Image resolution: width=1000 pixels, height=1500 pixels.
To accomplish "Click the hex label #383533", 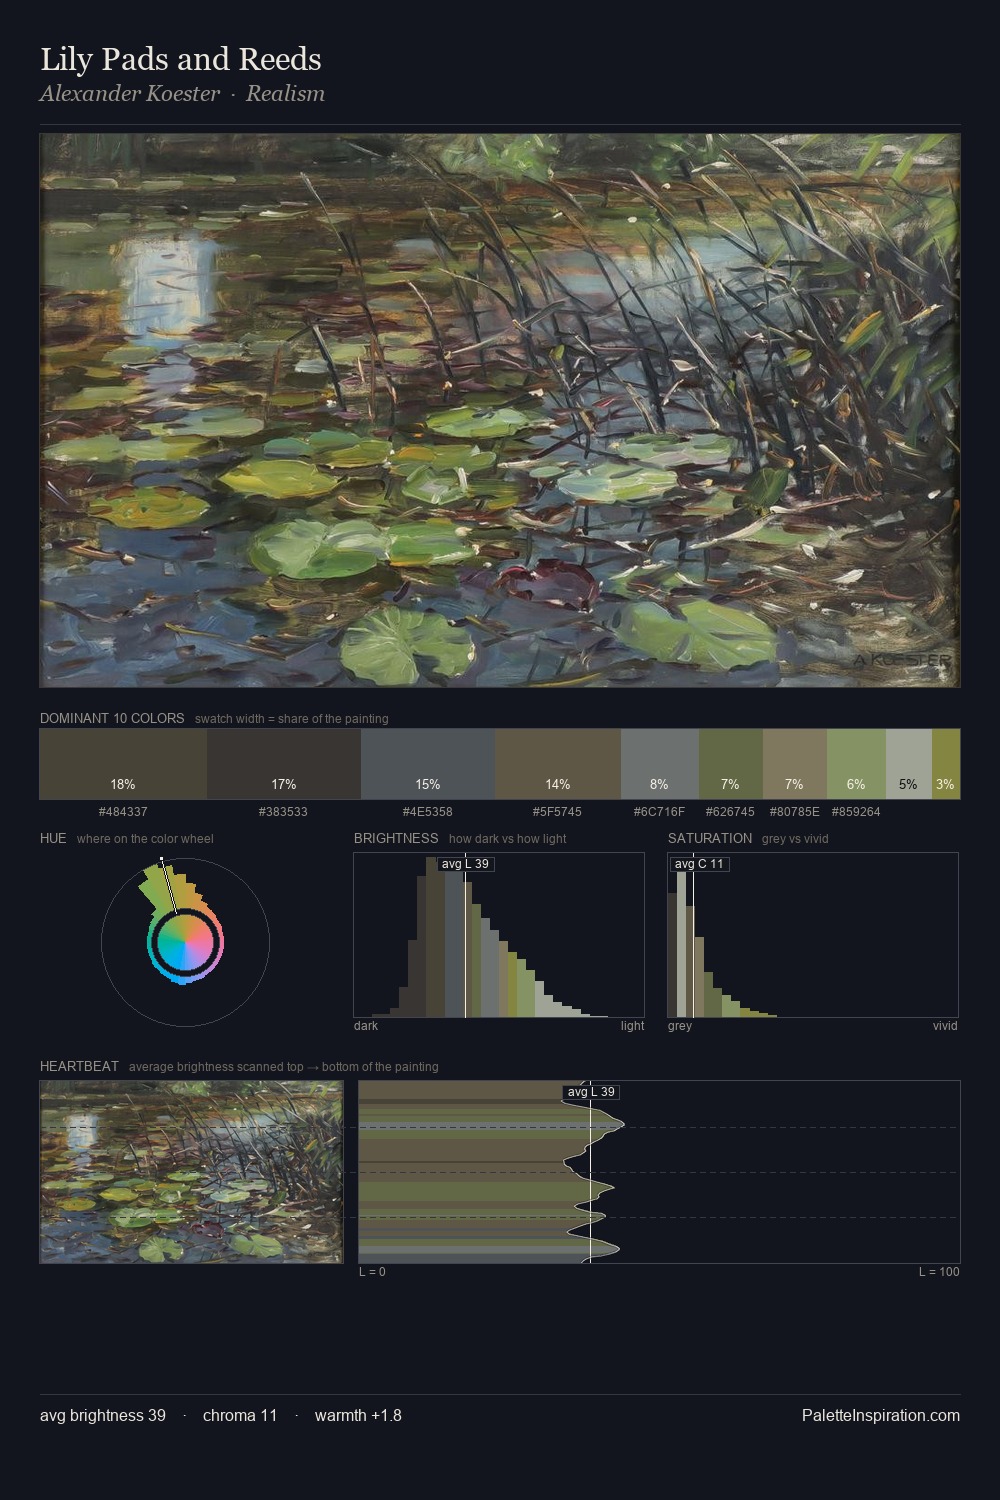I will point(284,812).
